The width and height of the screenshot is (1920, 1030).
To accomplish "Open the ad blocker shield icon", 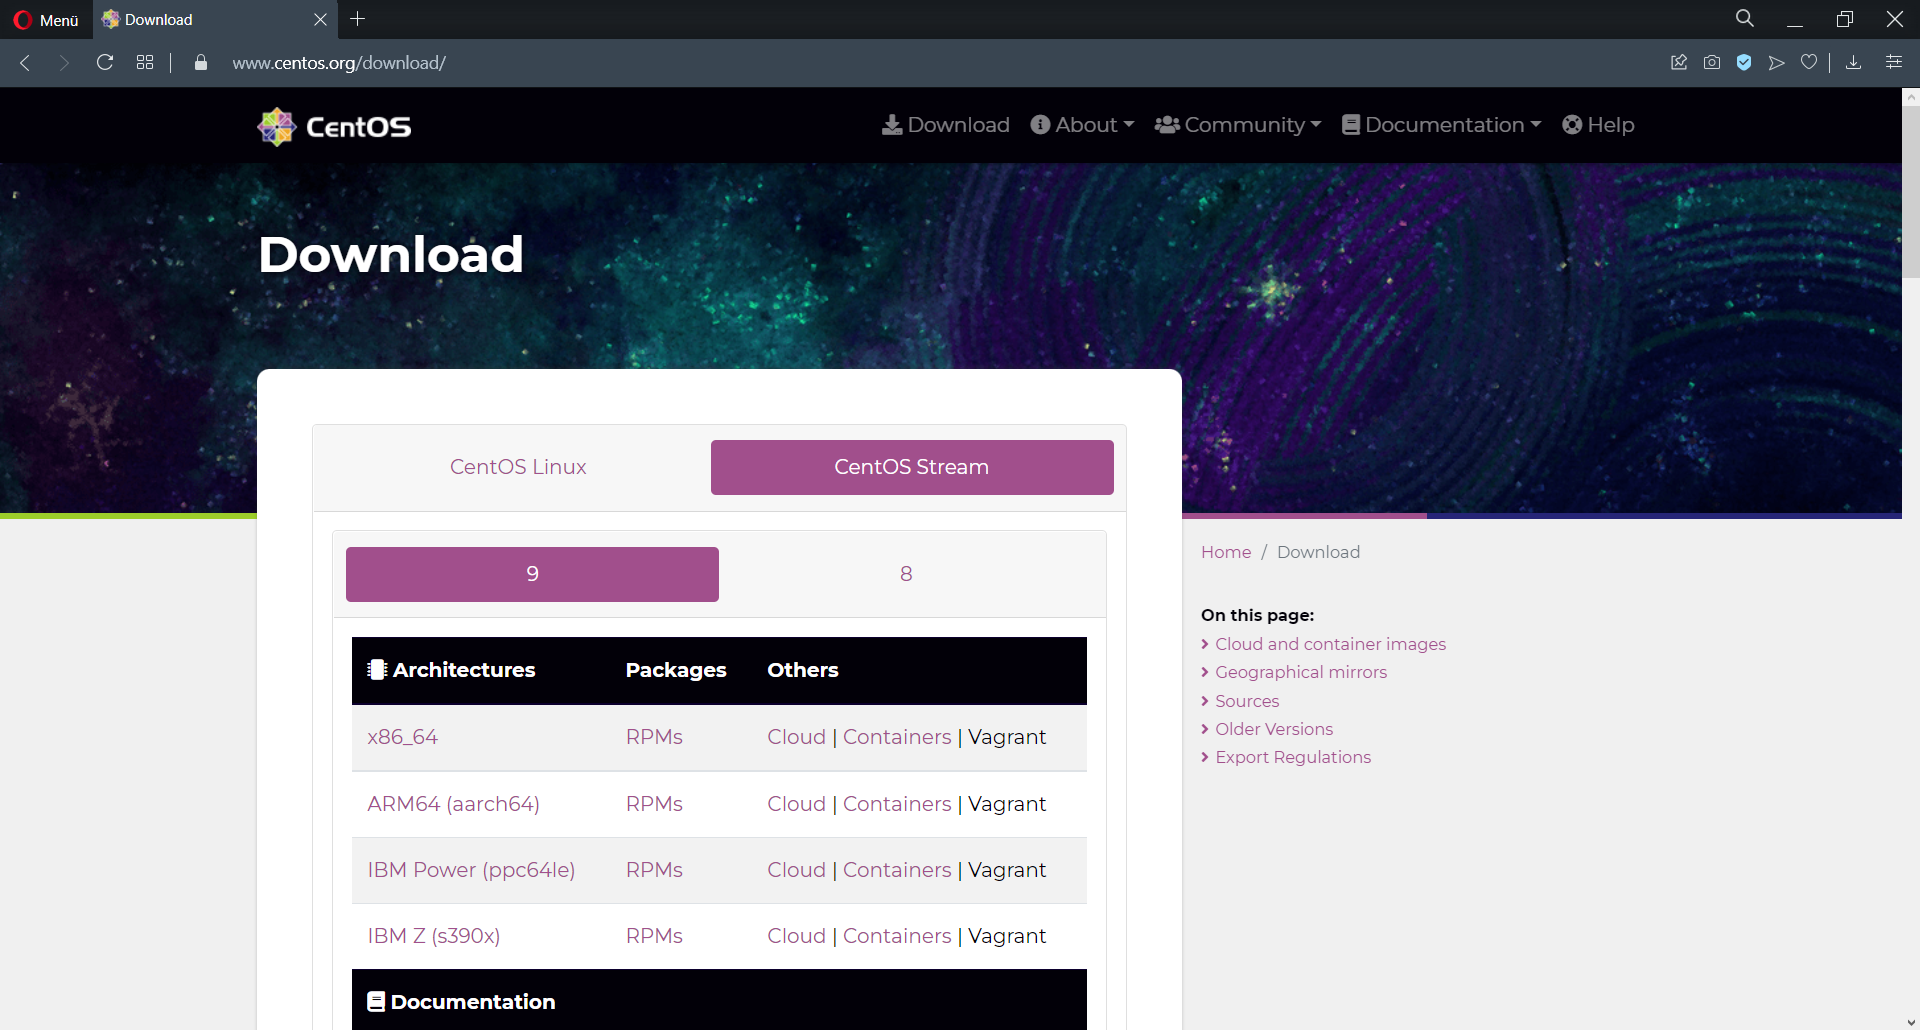I will [x=1744, y=63].
